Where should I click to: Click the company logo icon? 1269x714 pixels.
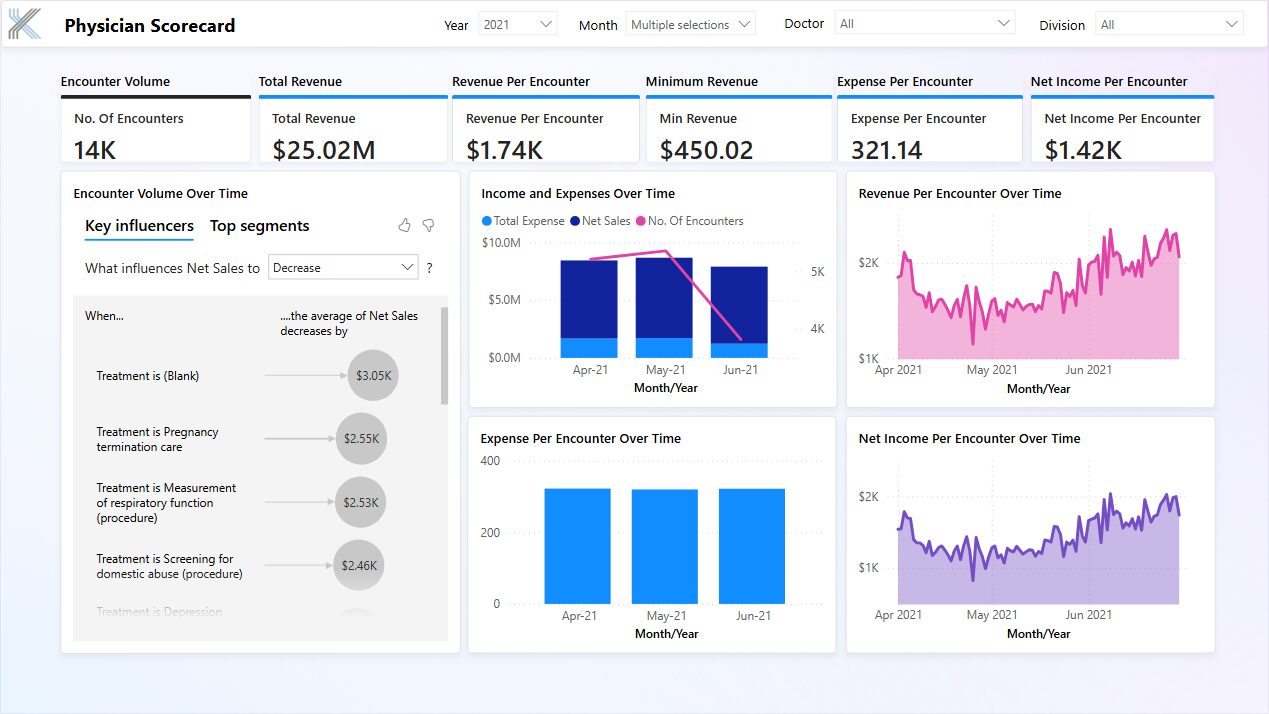pos(25,24)
